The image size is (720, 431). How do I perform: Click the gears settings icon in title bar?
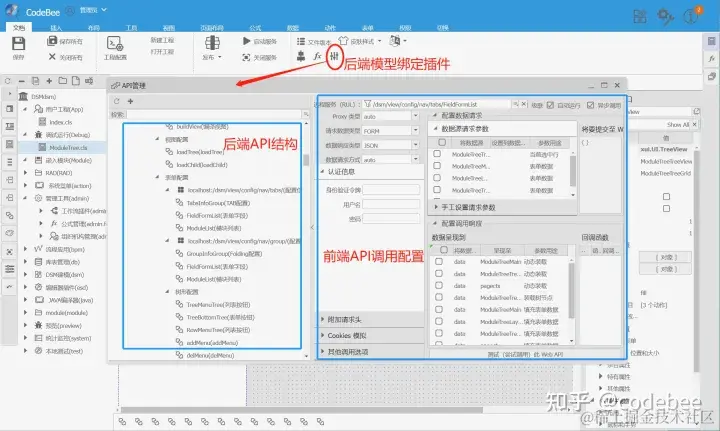[665, 16]
